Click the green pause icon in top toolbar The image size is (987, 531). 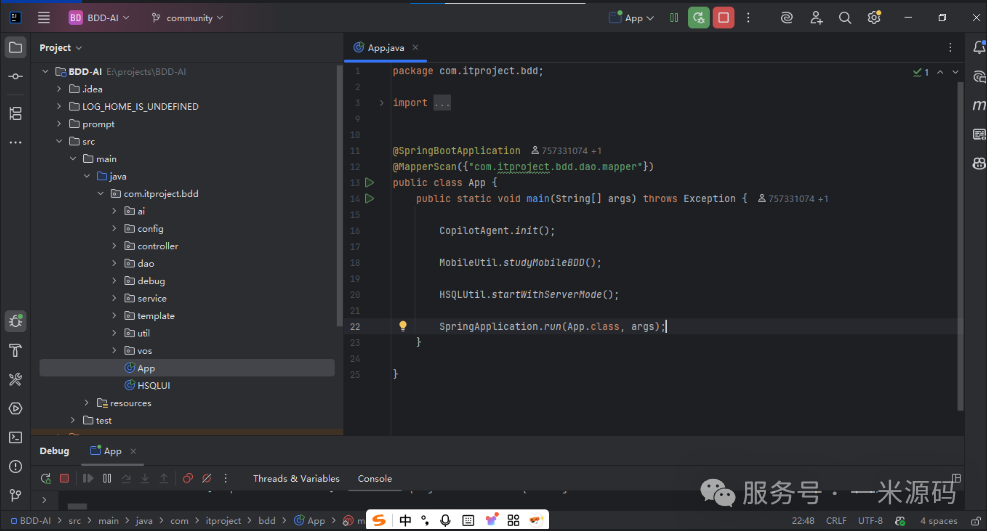(x=674, y=18)
